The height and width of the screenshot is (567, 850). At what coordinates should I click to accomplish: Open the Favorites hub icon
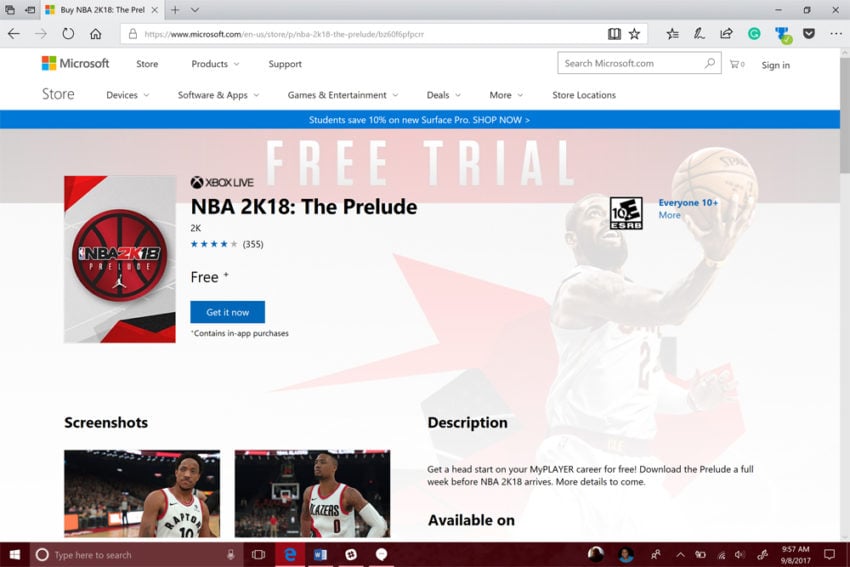click(672, 34)
